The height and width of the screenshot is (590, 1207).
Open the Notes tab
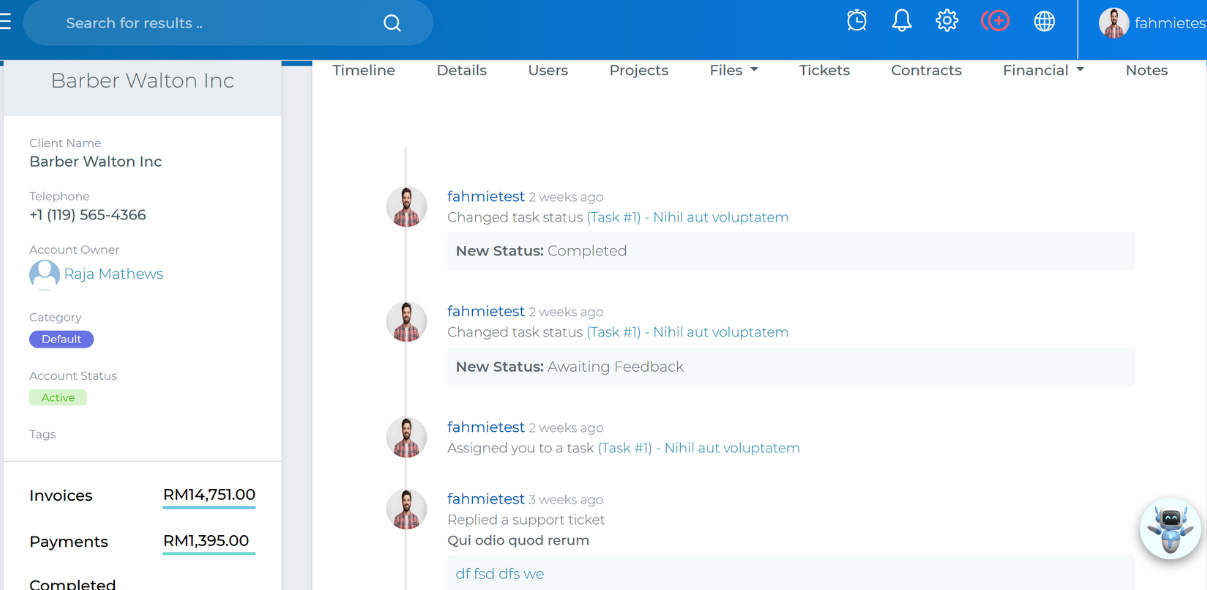(x=1147, y=70)
